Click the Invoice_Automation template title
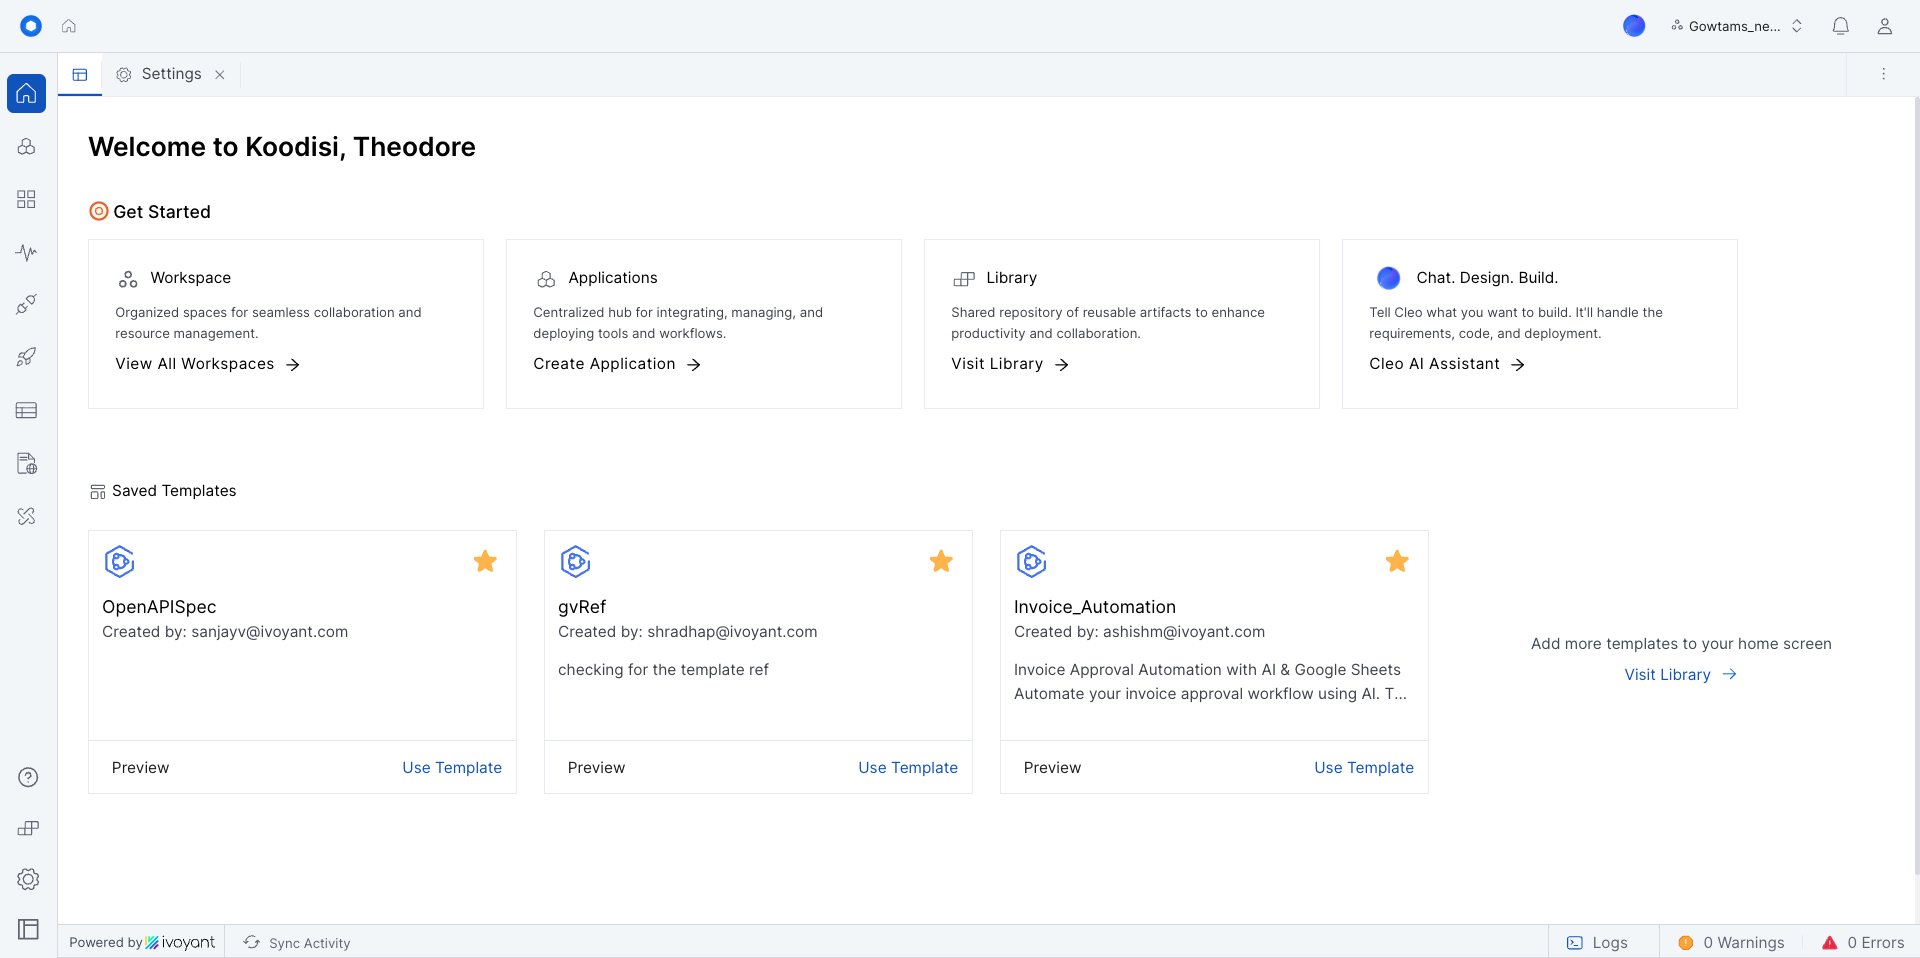 [x=1095, y=607]
